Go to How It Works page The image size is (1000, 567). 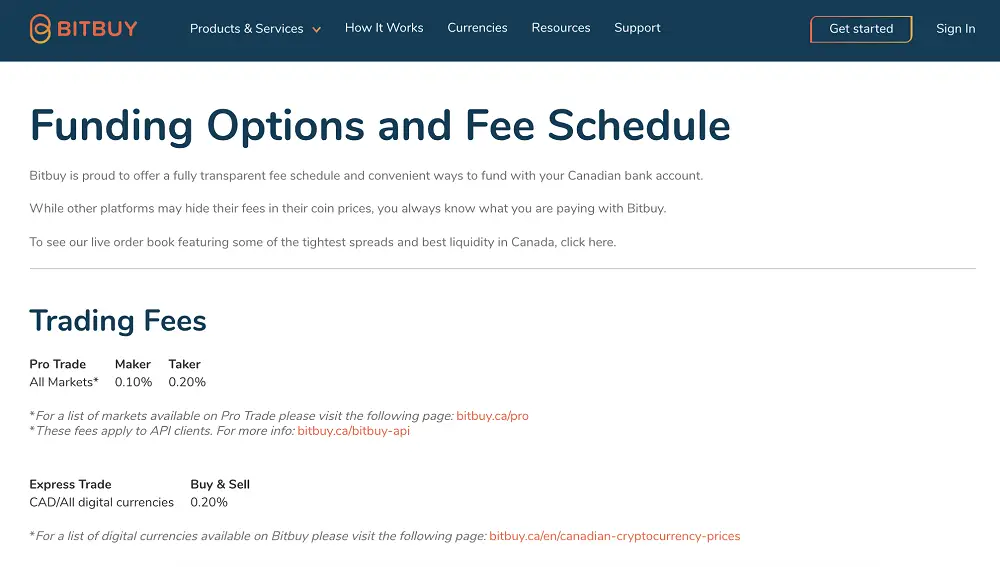384,28
